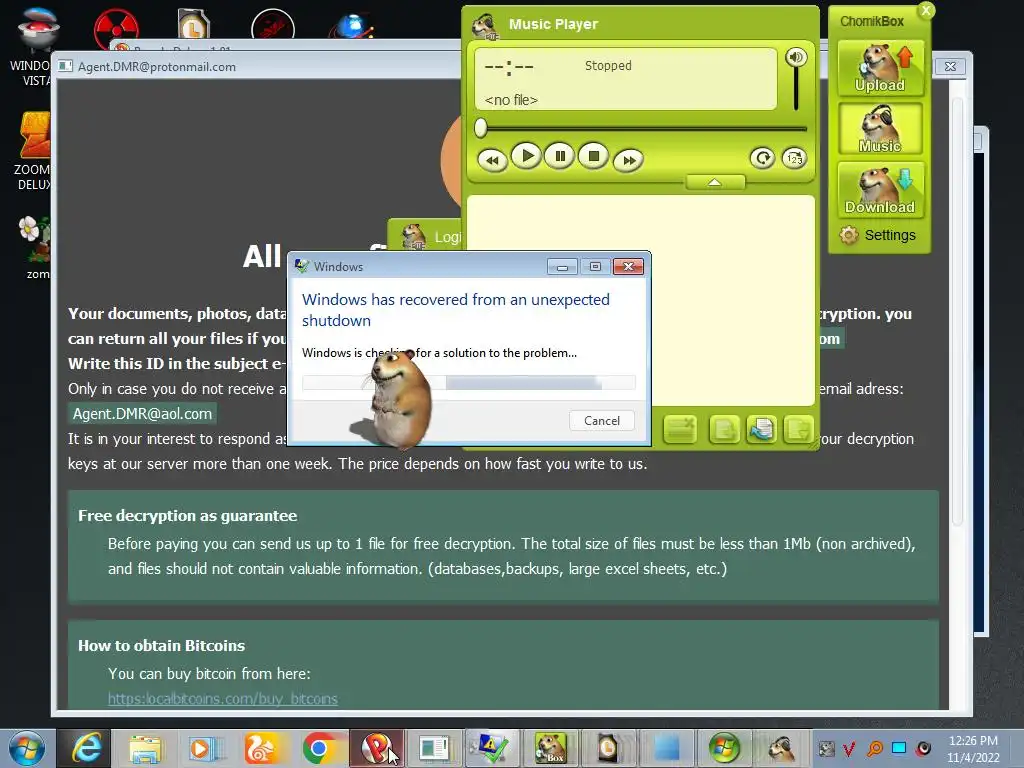Click the remove-from-playlist icon in Music Player

680,430
